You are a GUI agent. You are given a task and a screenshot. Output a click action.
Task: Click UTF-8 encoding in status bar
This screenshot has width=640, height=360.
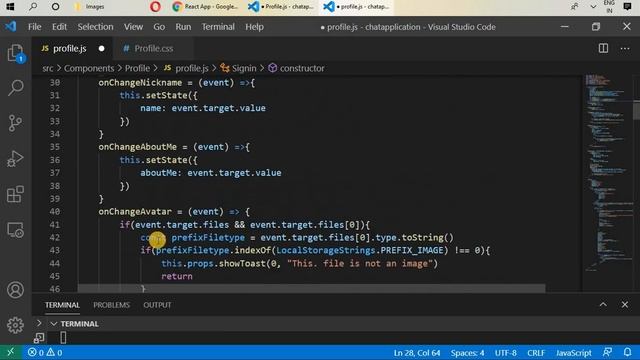tap(506, 353)
